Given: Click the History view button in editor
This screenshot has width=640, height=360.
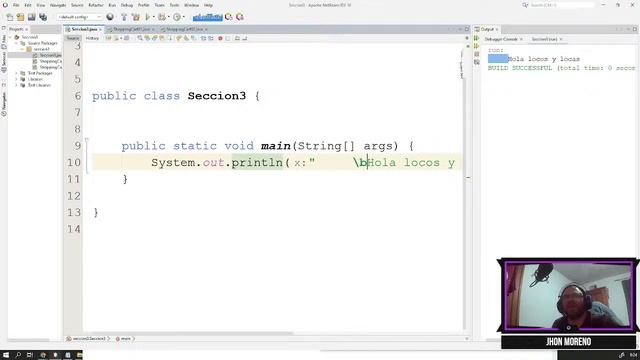Looking at the screenshot, I should point(92,38).
